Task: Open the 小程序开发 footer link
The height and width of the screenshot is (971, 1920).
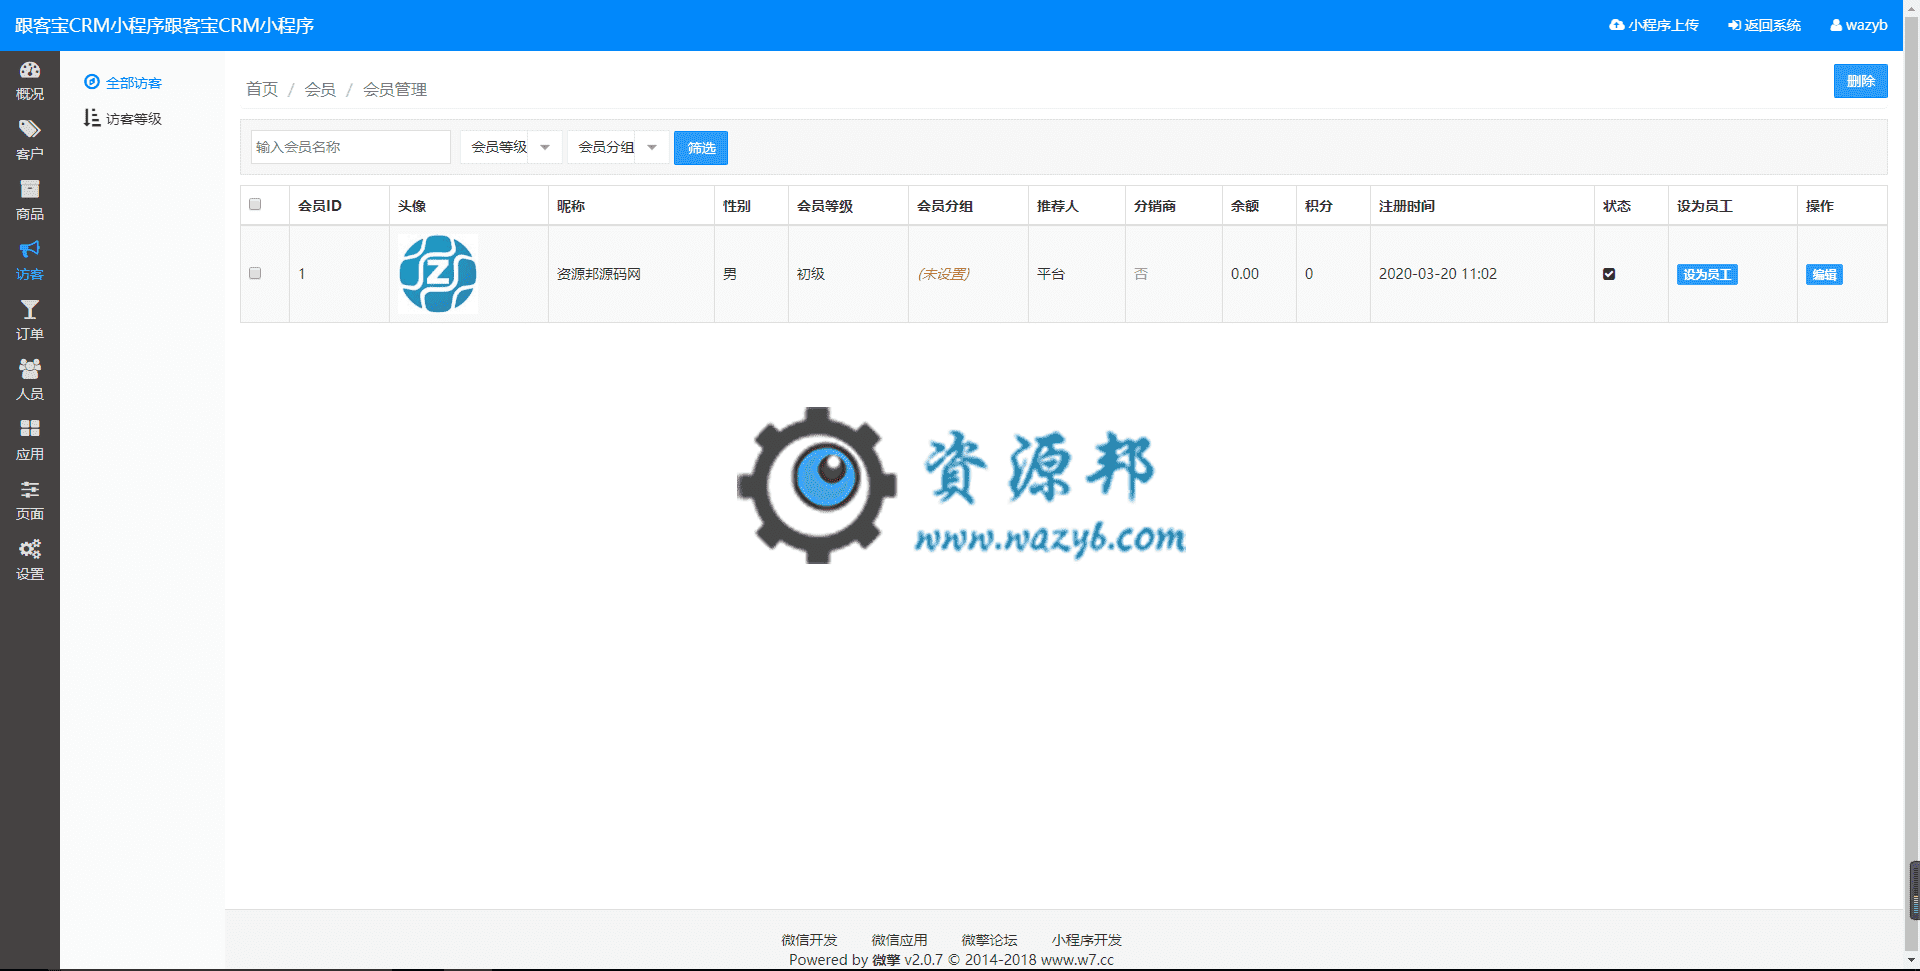Action: tap(1087, 940)
